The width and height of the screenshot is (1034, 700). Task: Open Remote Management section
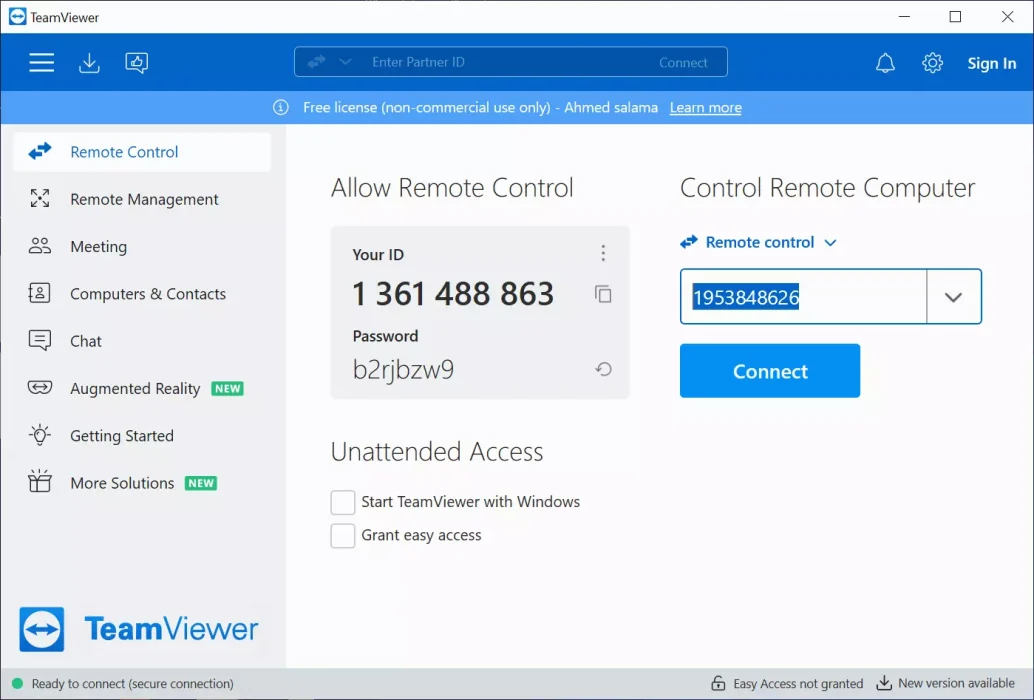[x=142, y=199]
